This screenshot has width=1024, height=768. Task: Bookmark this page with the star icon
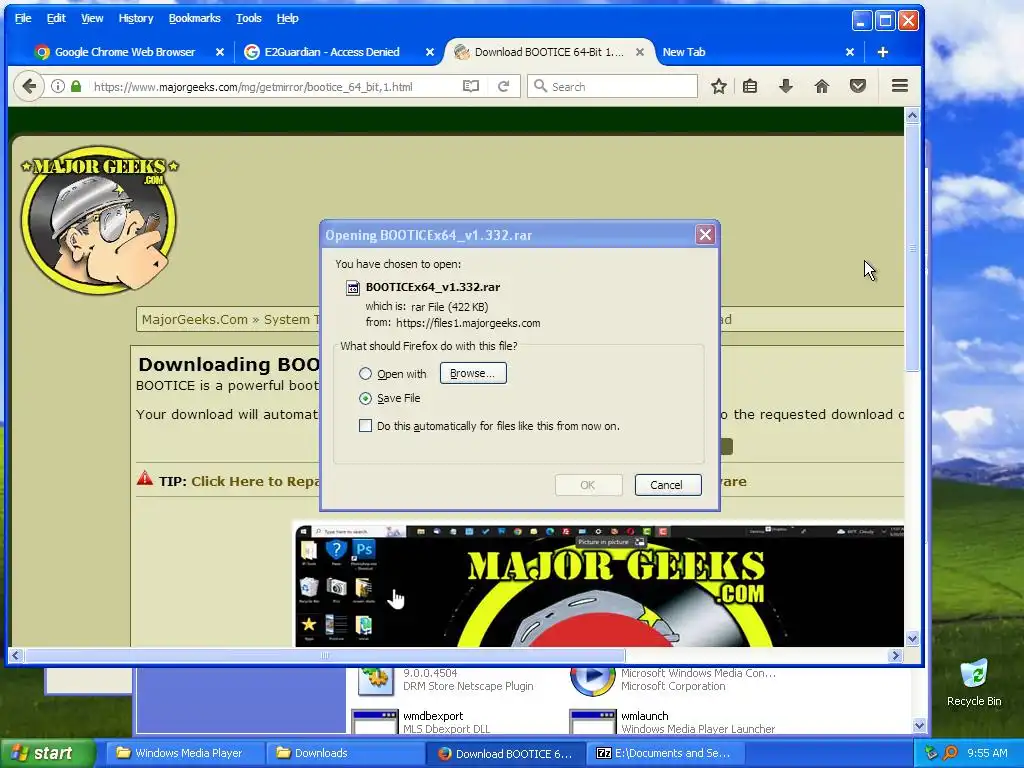719,86
